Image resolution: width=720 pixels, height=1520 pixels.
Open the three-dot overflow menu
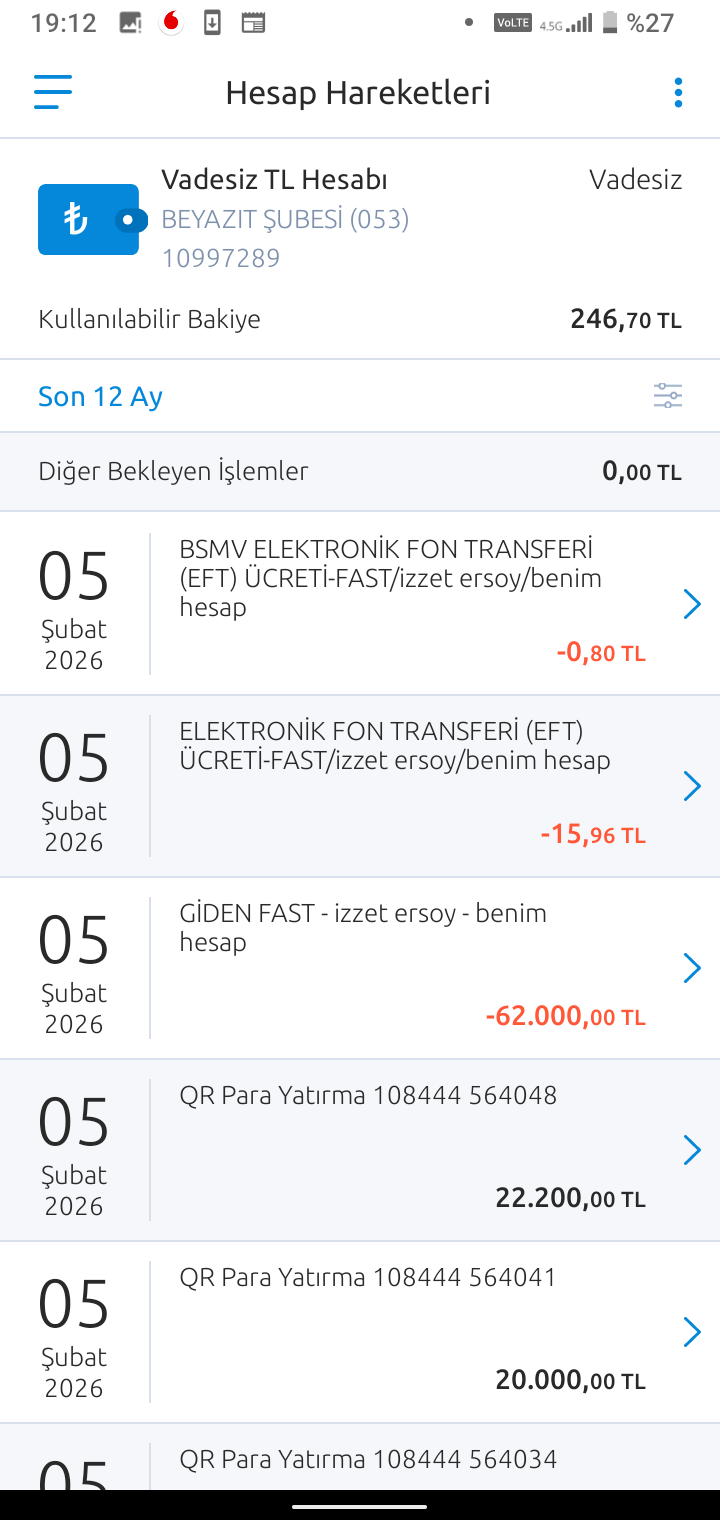(x=678, y=92)
